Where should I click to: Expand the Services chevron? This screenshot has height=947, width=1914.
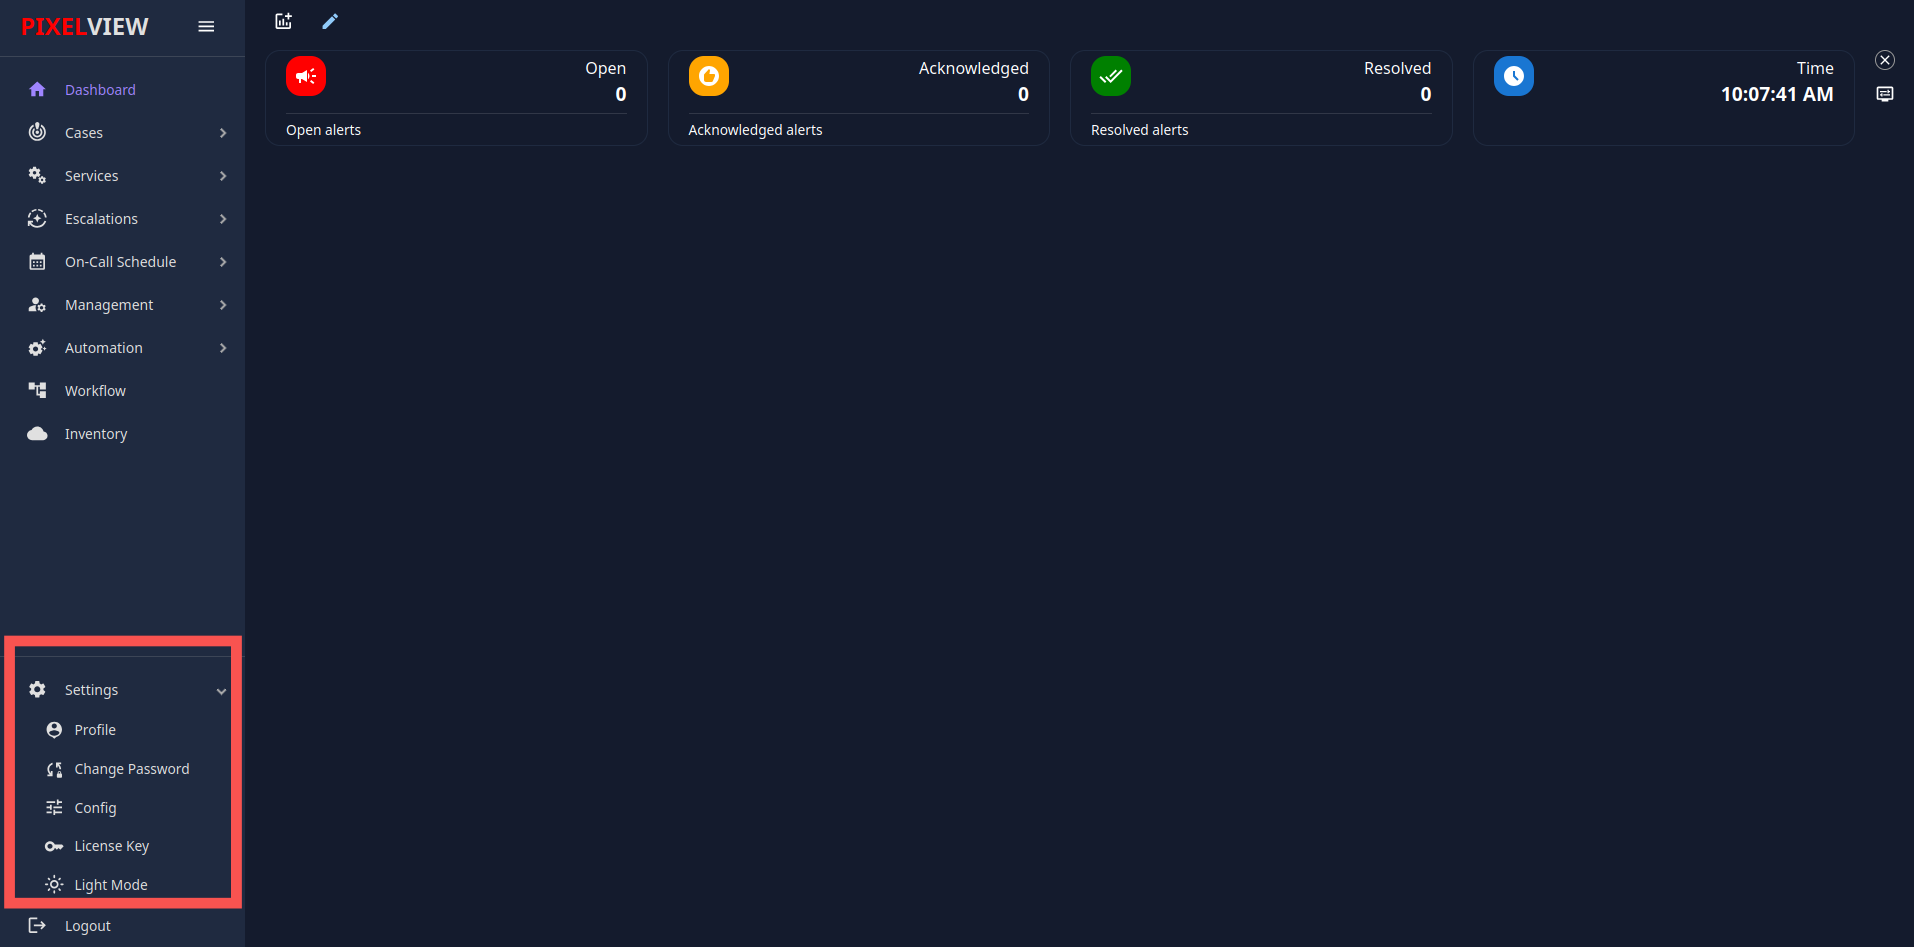point(223,176)
